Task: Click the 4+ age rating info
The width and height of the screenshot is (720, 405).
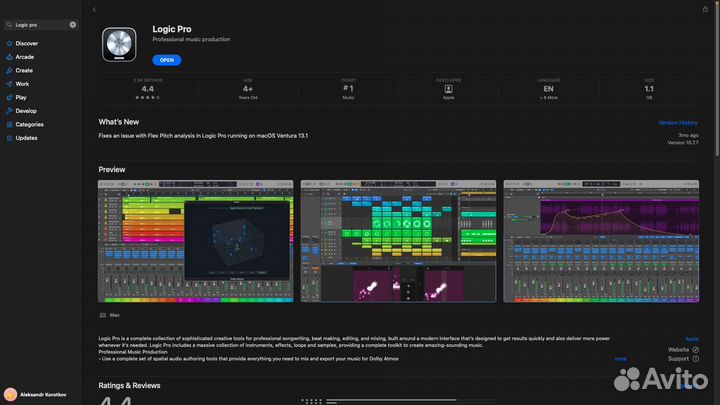Action: coord(248,89)
